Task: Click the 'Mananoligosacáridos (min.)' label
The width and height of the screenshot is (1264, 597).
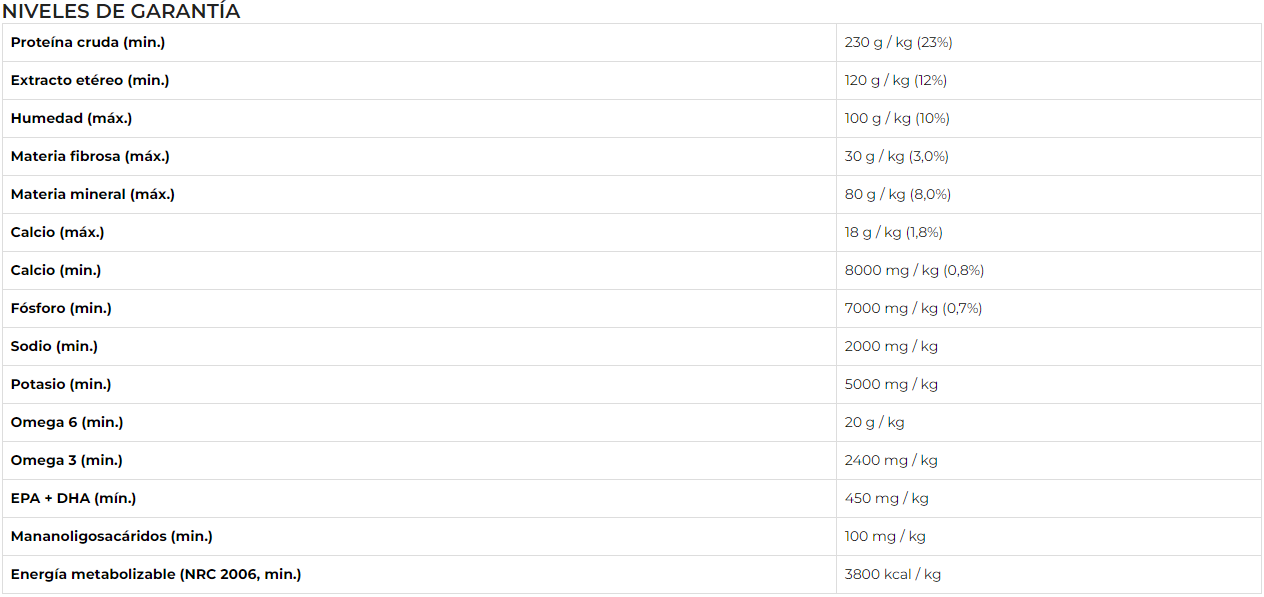Action: coord(112,536)
